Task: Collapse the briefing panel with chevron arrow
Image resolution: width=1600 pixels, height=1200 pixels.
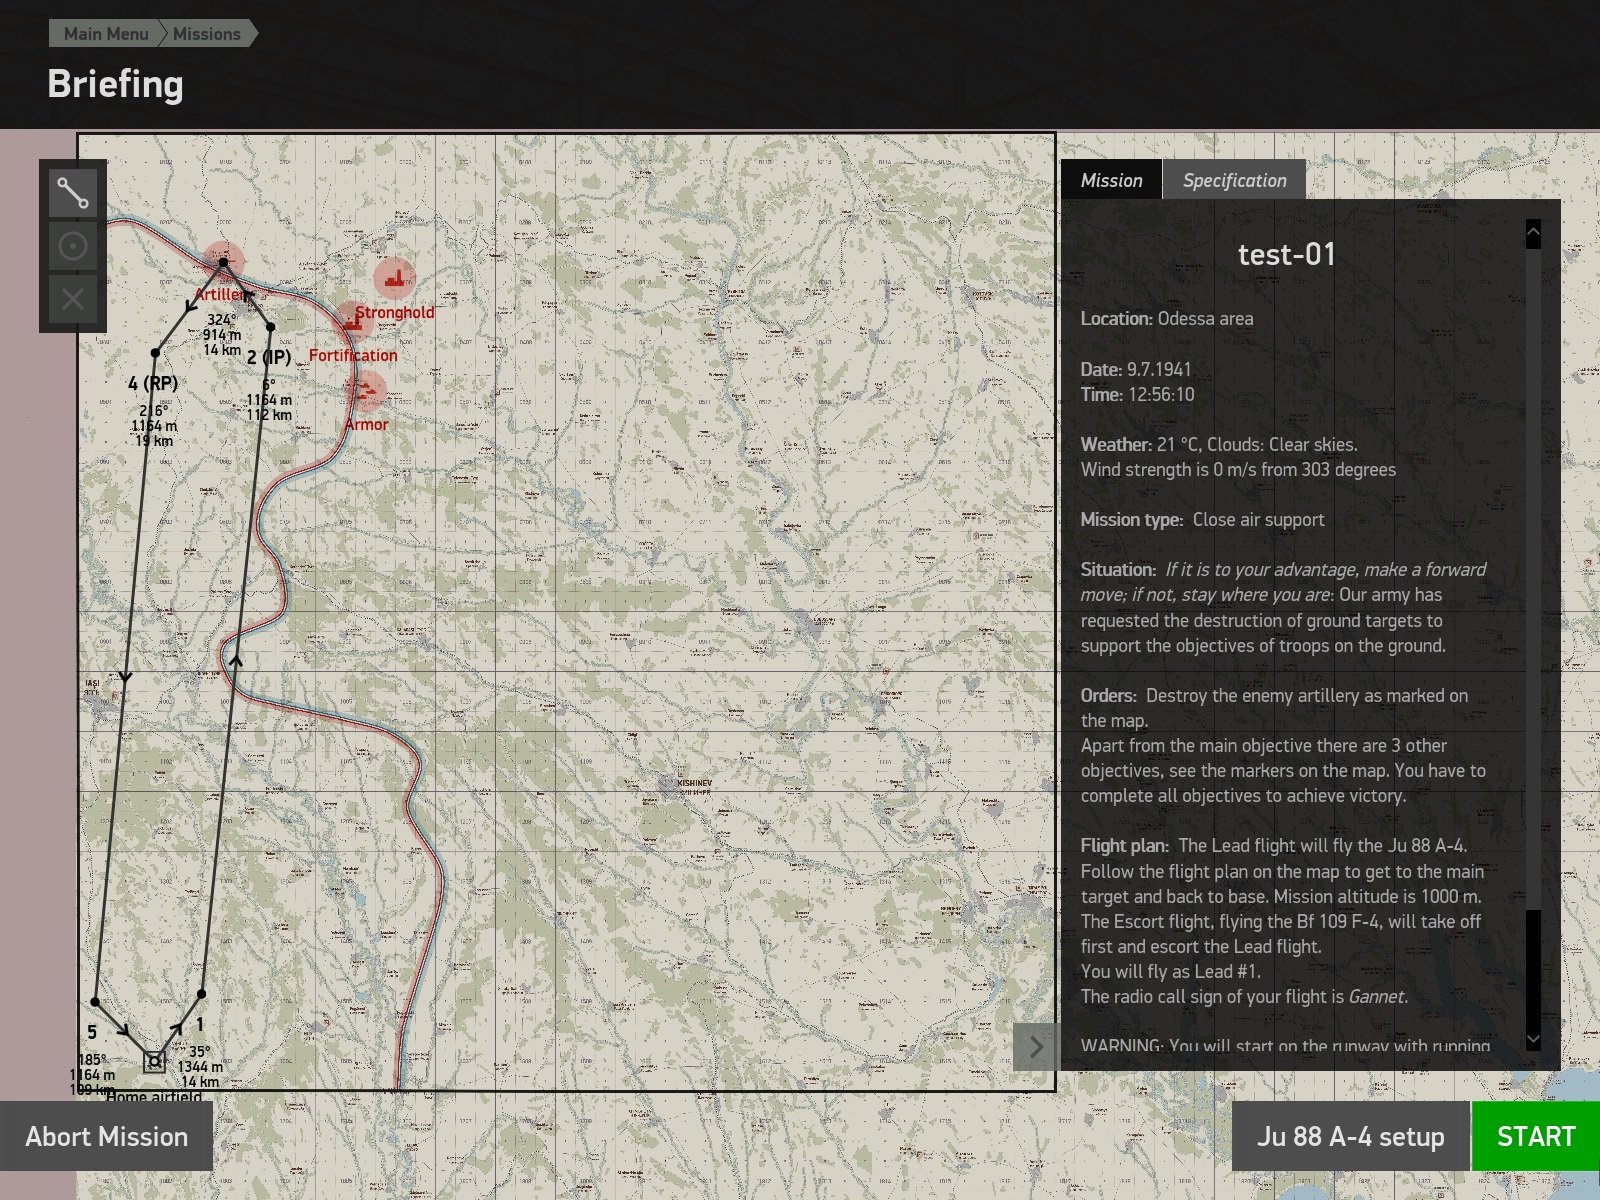Action: [x=1036, y=1047]
